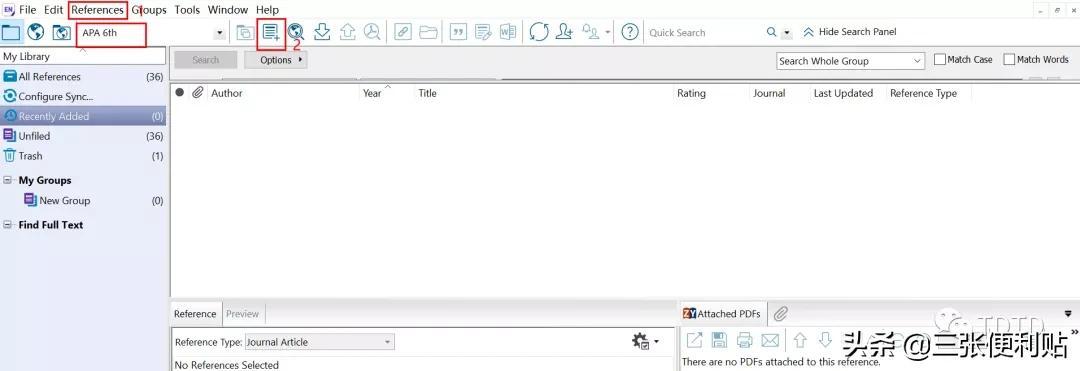Screen dimensions: 1080x371
Task: Open the References menu
Action: pyautogui.click(x=98, y=10)
